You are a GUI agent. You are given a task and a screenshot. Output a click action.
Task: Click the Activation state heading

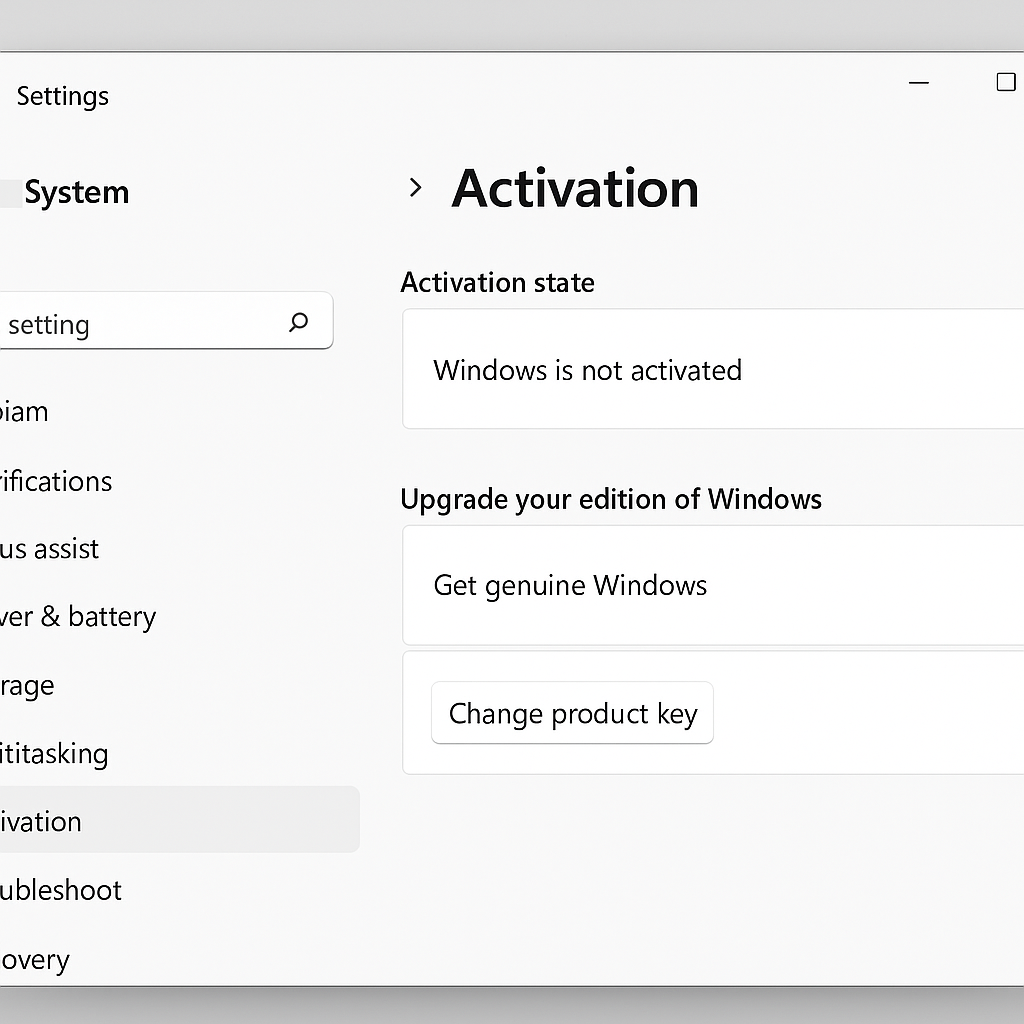coord(498,283)
